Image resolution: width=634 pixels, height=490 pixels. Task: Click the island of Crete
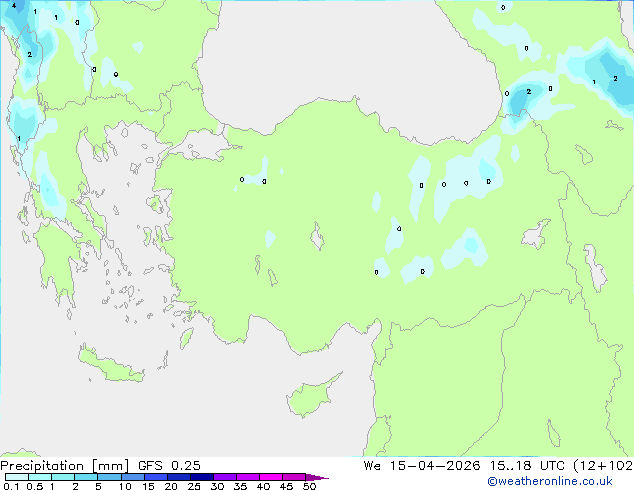coord(111,365)
